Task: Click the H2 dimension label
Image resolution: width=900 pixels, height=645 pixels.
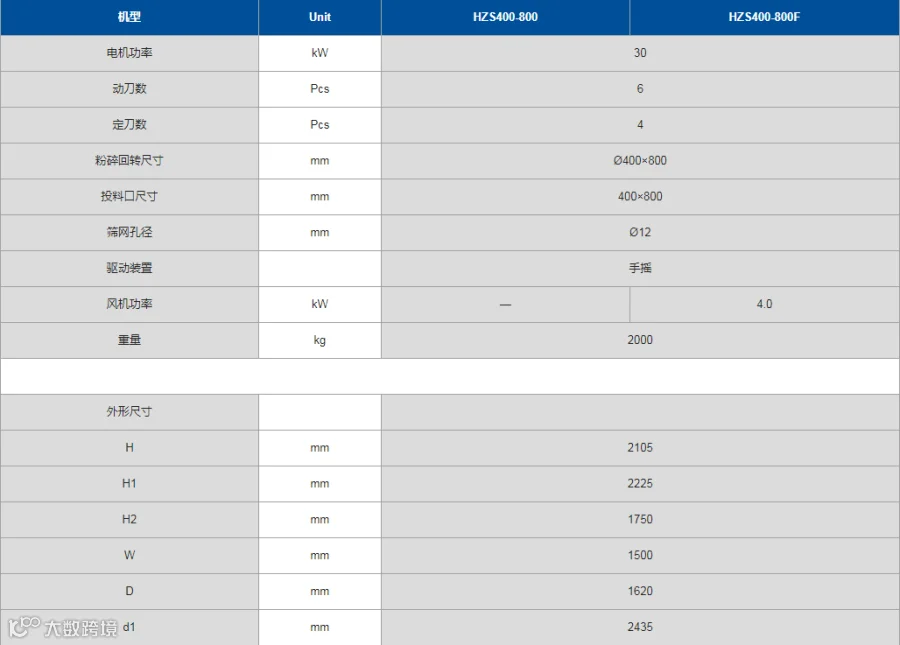Action: [129, 519]
